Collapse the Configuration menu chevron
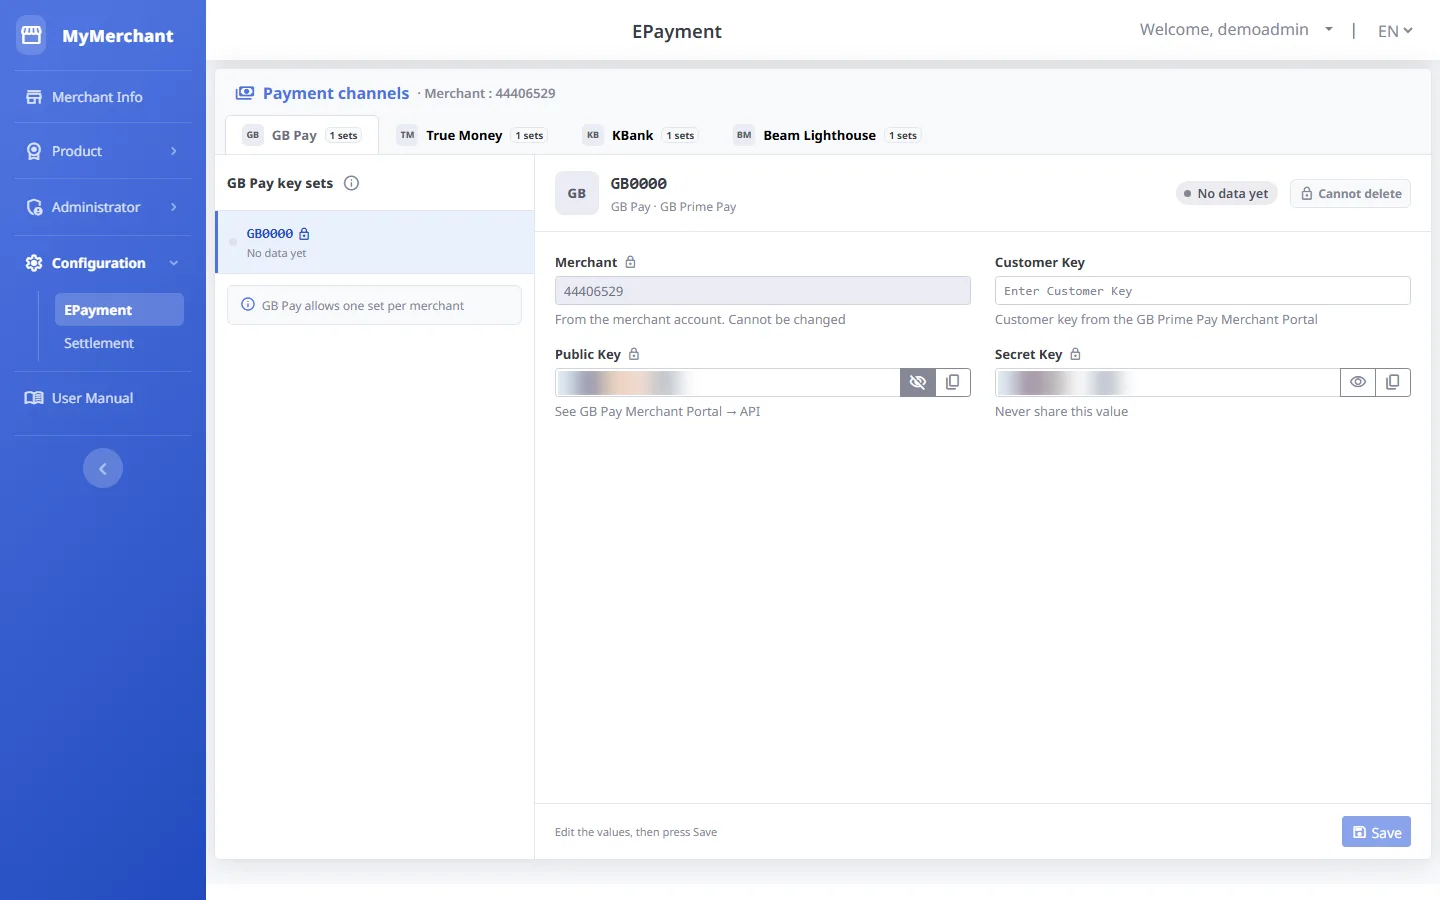The image size is (1440, 900). click(174, 263)
